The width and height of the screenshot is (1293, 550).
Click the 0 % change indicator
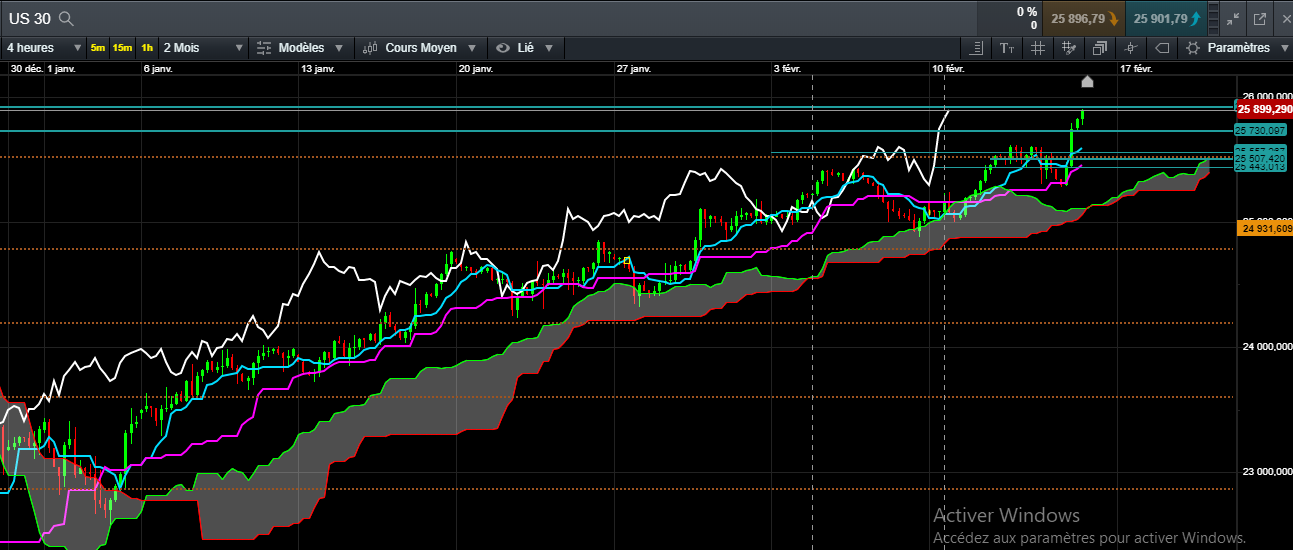1027,12
